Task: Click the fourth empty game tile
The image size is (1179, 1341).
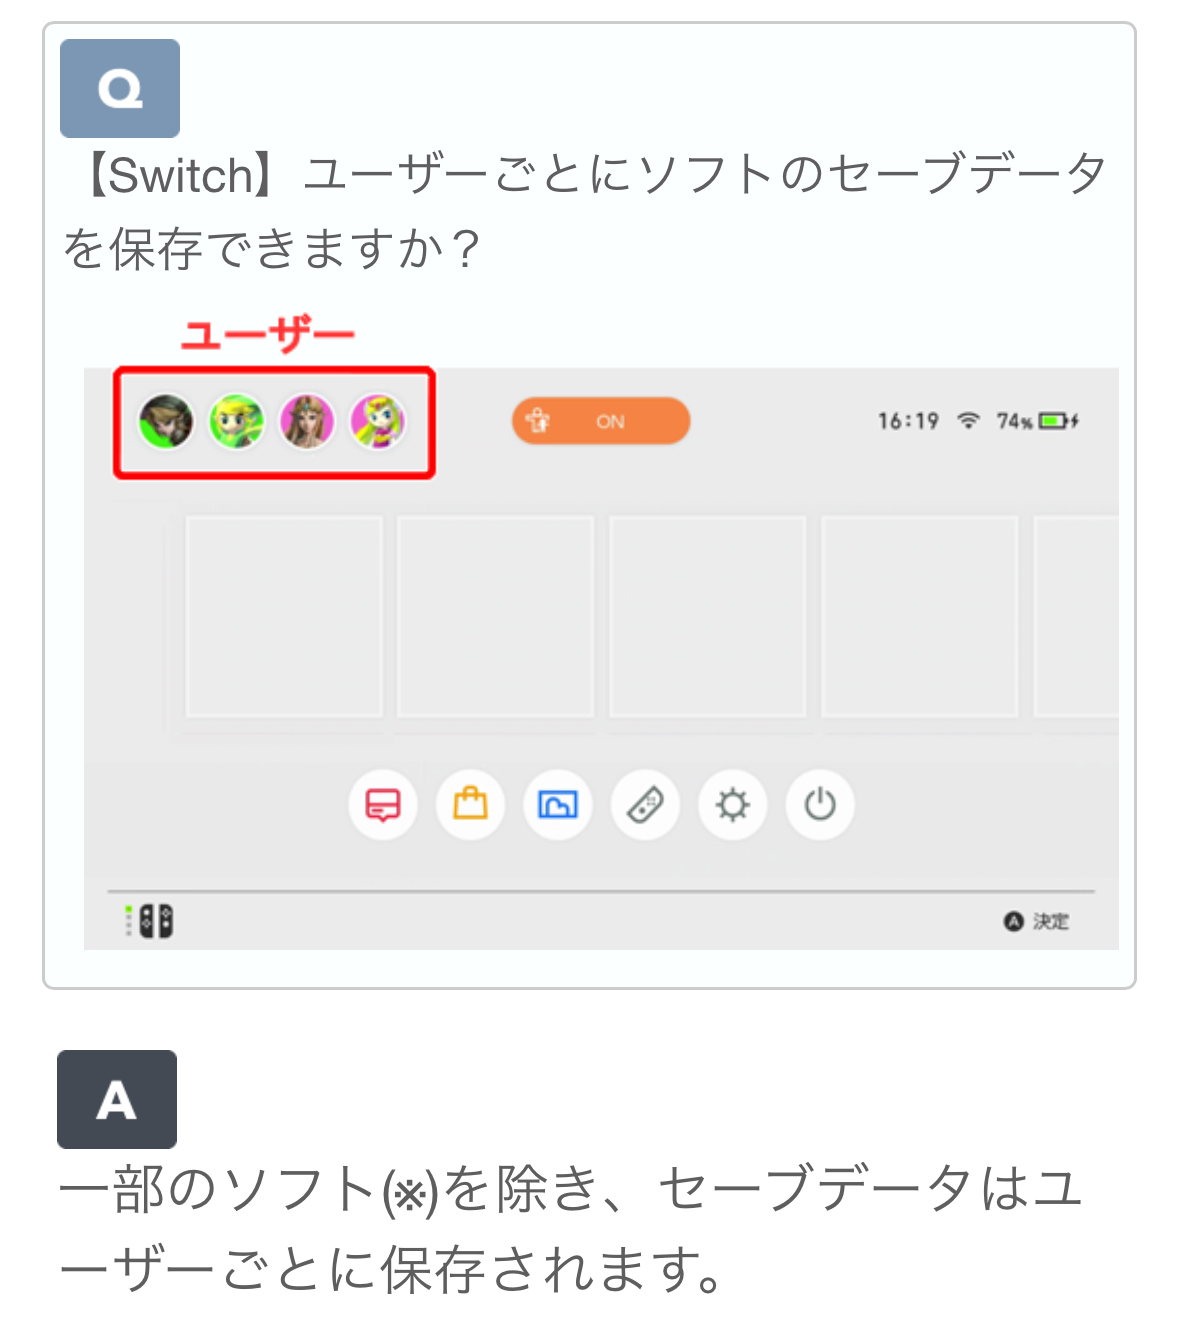Action: click(920, 617)
